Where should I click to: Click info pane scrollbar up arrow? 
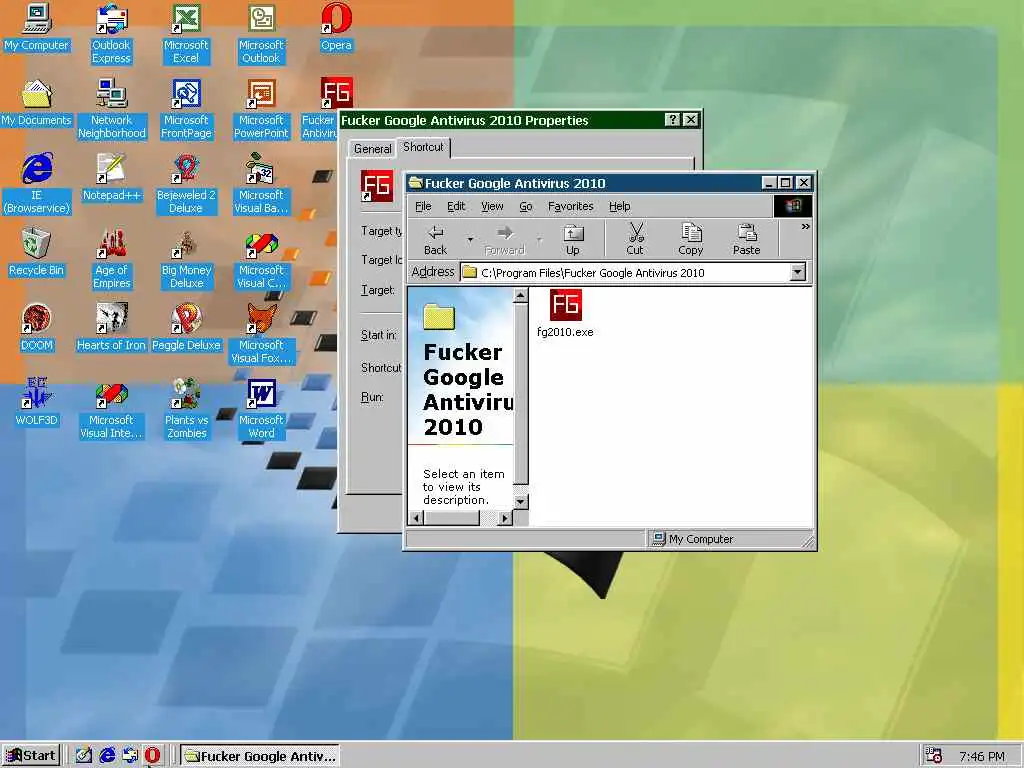pos(520,296)
